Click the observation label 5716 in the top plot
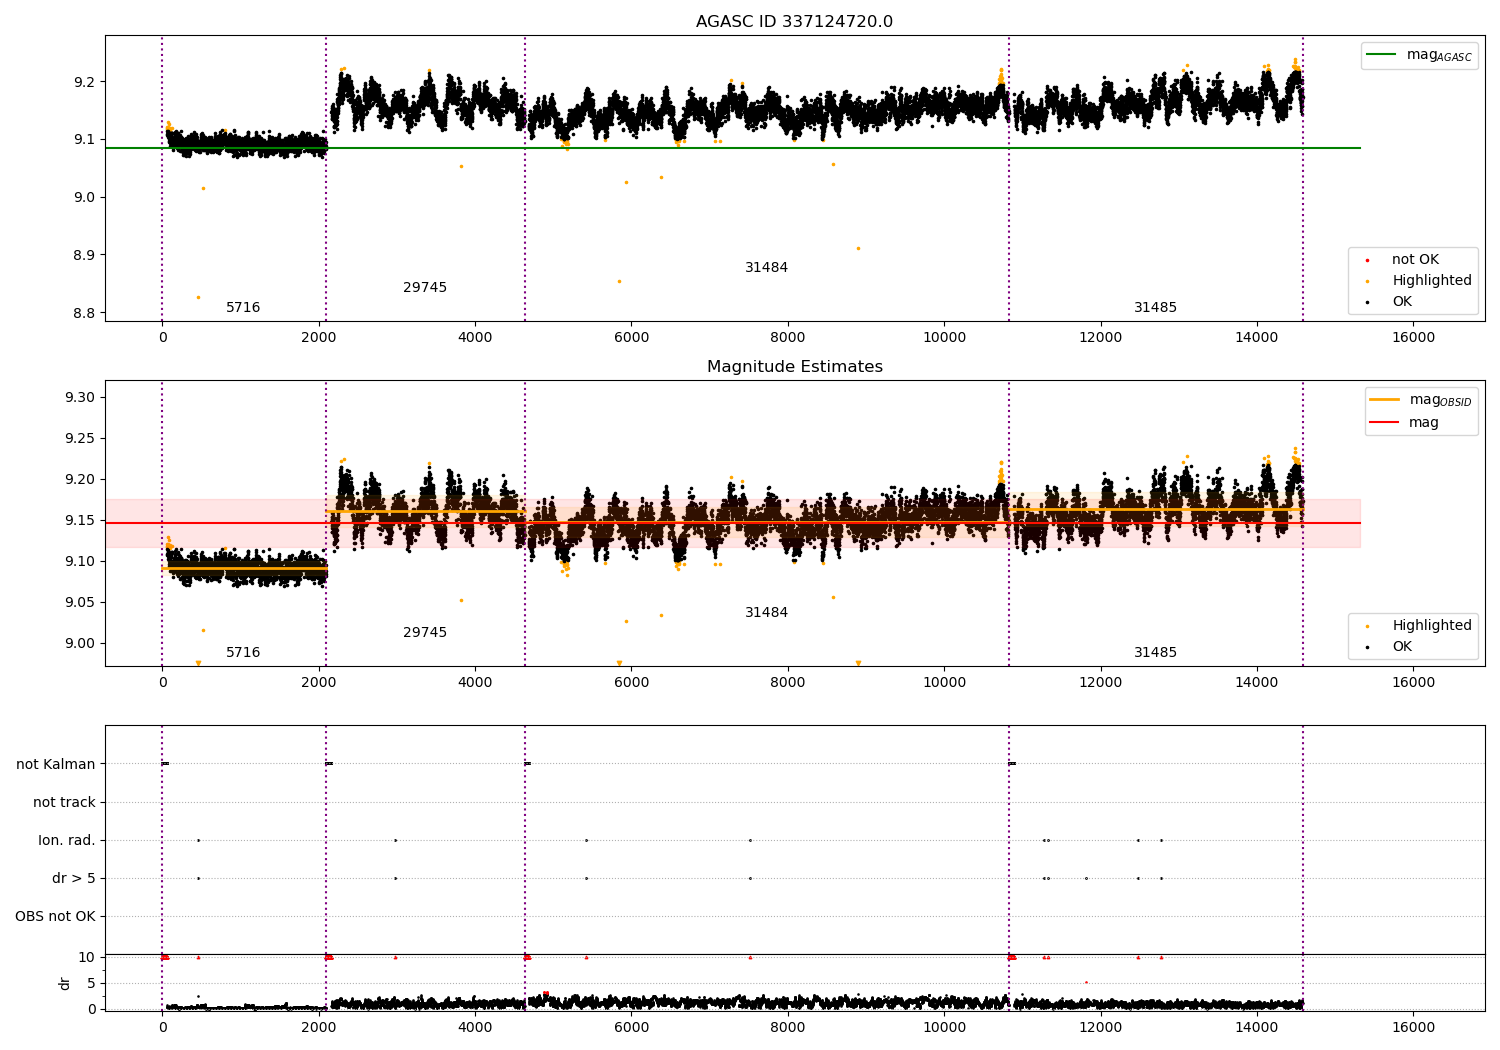1500x1050 pixels. 243,308
